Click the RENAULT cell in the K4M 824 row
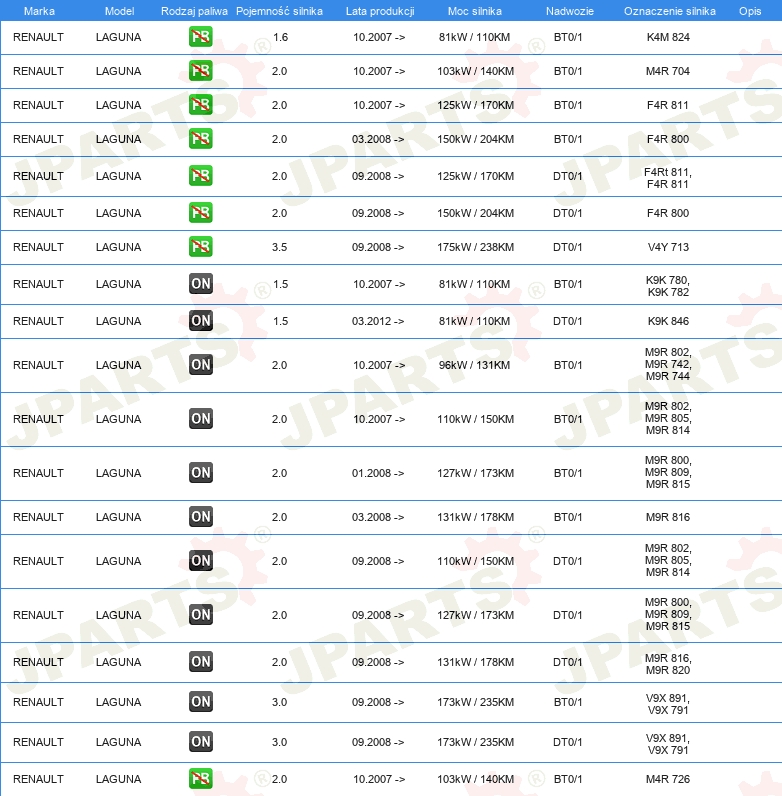Viewport: 782px width, 796px height. 38,37
